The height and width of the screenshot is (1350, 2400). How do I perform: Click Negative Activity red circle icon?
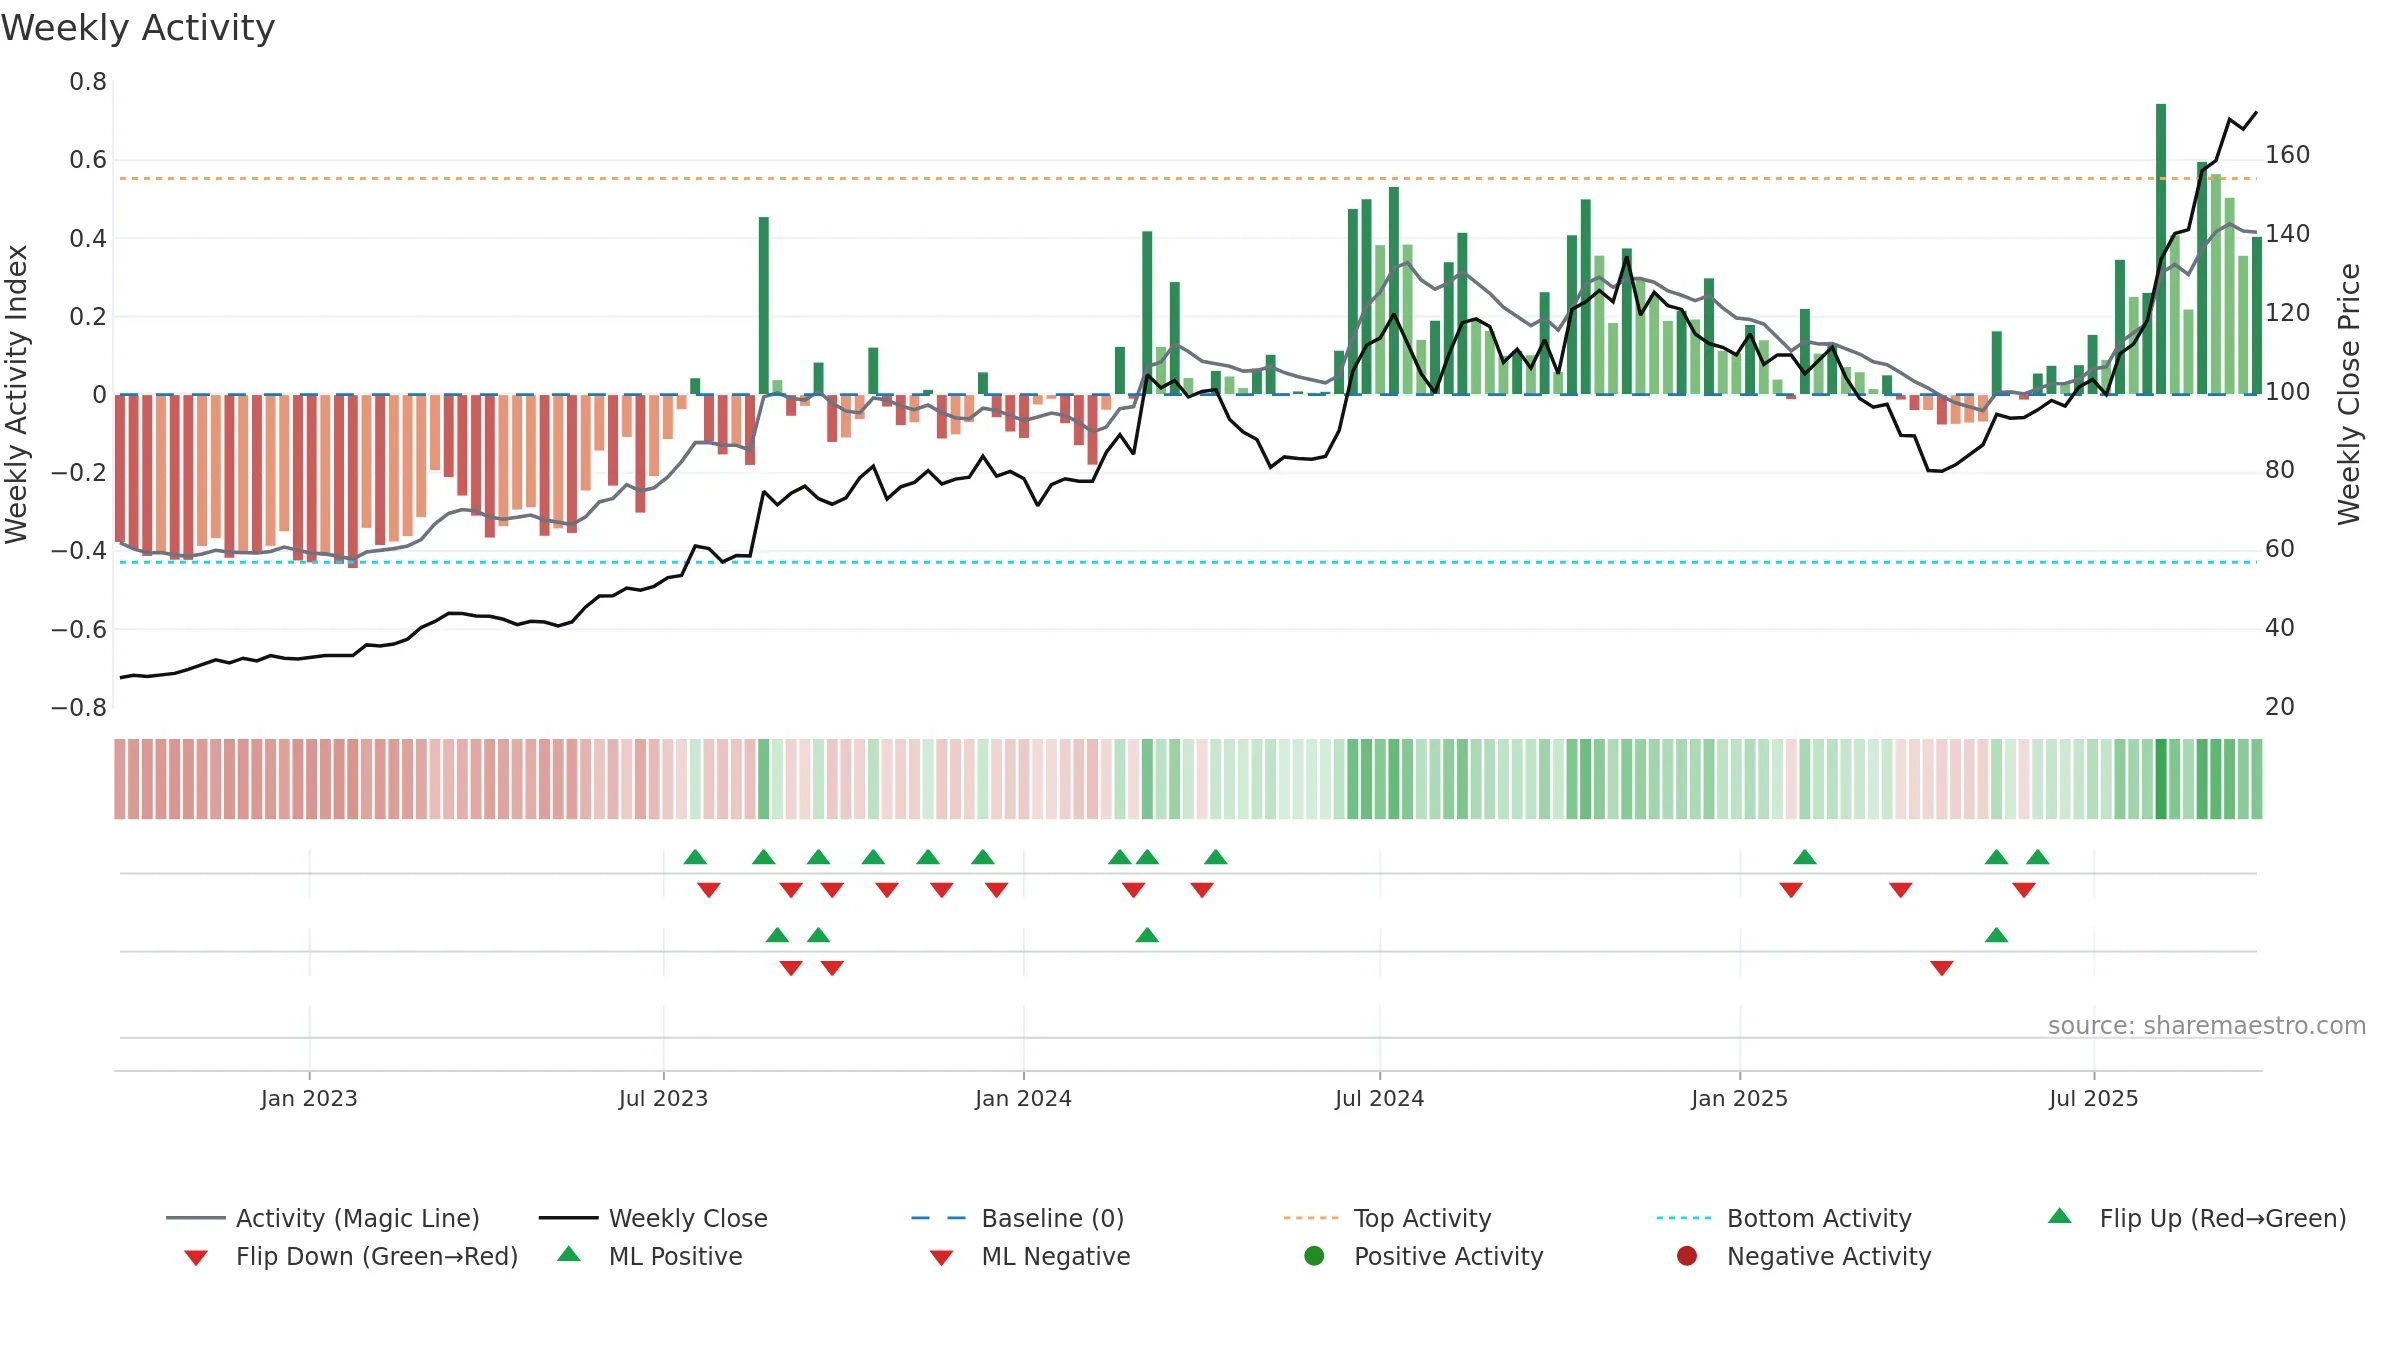coord(1687,1255)
